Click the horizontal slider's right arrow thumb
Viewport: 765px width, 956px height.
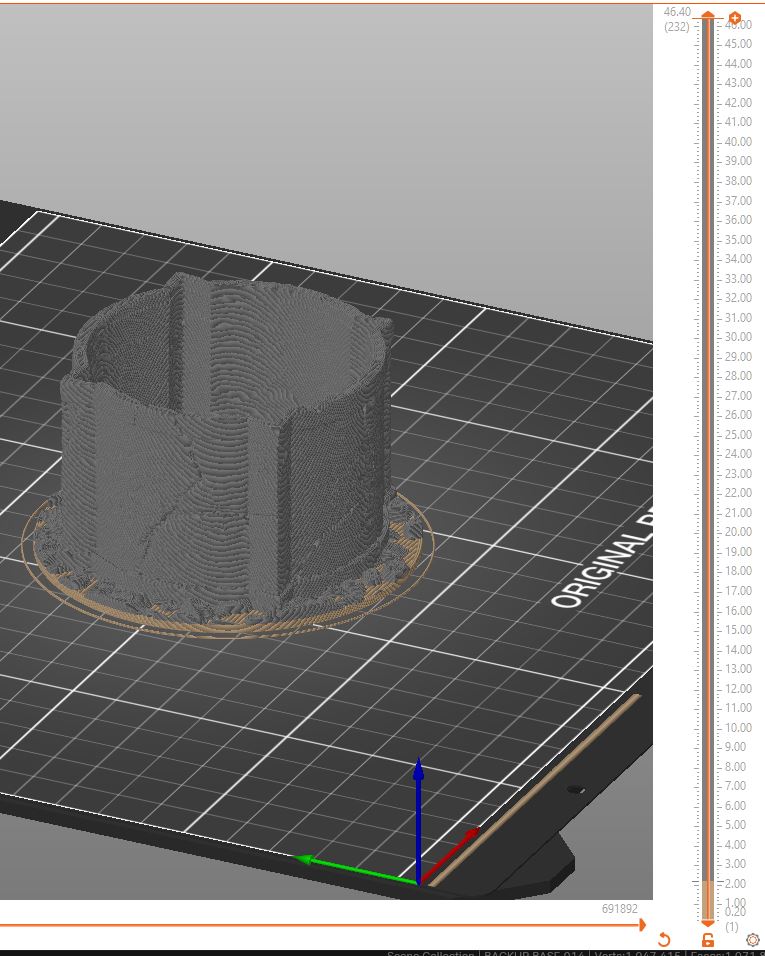point(641,925)
